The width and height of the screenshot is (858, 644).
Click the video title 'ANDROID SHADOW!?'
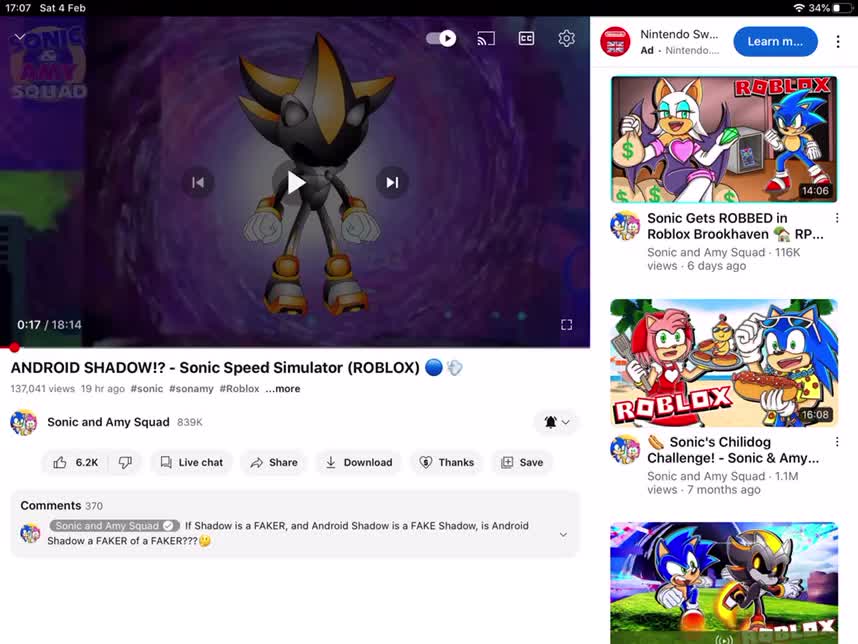click(x=236, y=368)
